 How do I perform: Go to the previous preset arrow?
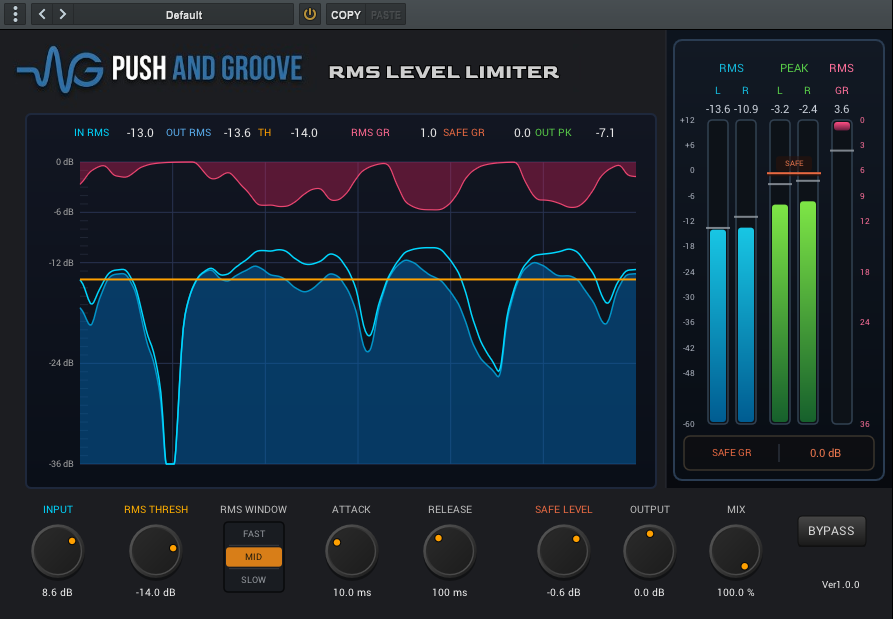pyautogui.click(x=42, y=14)
